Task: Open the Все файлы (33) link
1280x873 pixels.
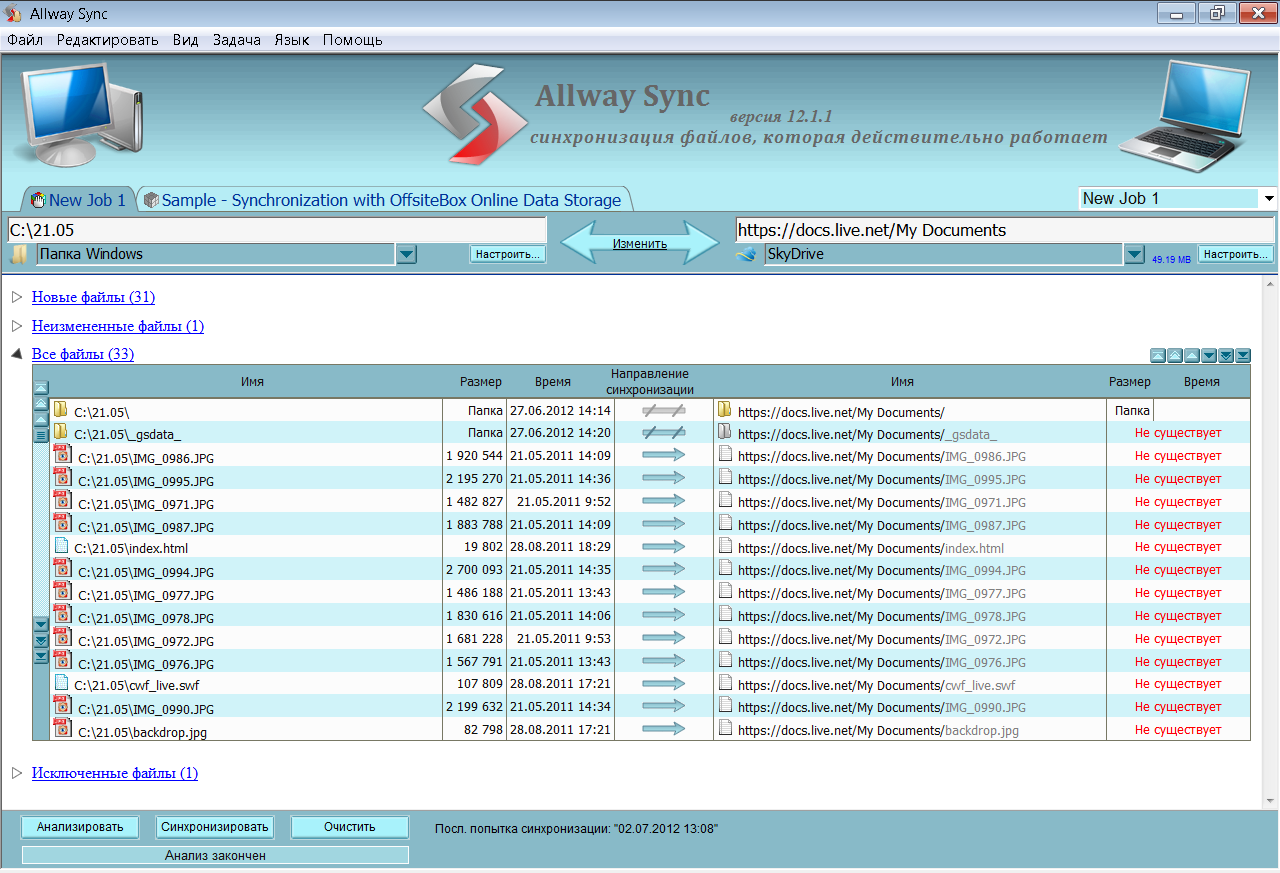Action: click(83, 354)
